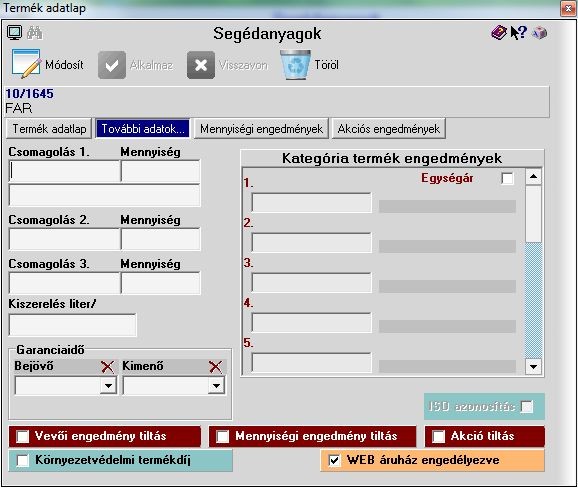Image resolution: width=578 pixels, height=488 pixels.
Task: Click the Módosít edit icon
Action: click(x=26, y=64)
